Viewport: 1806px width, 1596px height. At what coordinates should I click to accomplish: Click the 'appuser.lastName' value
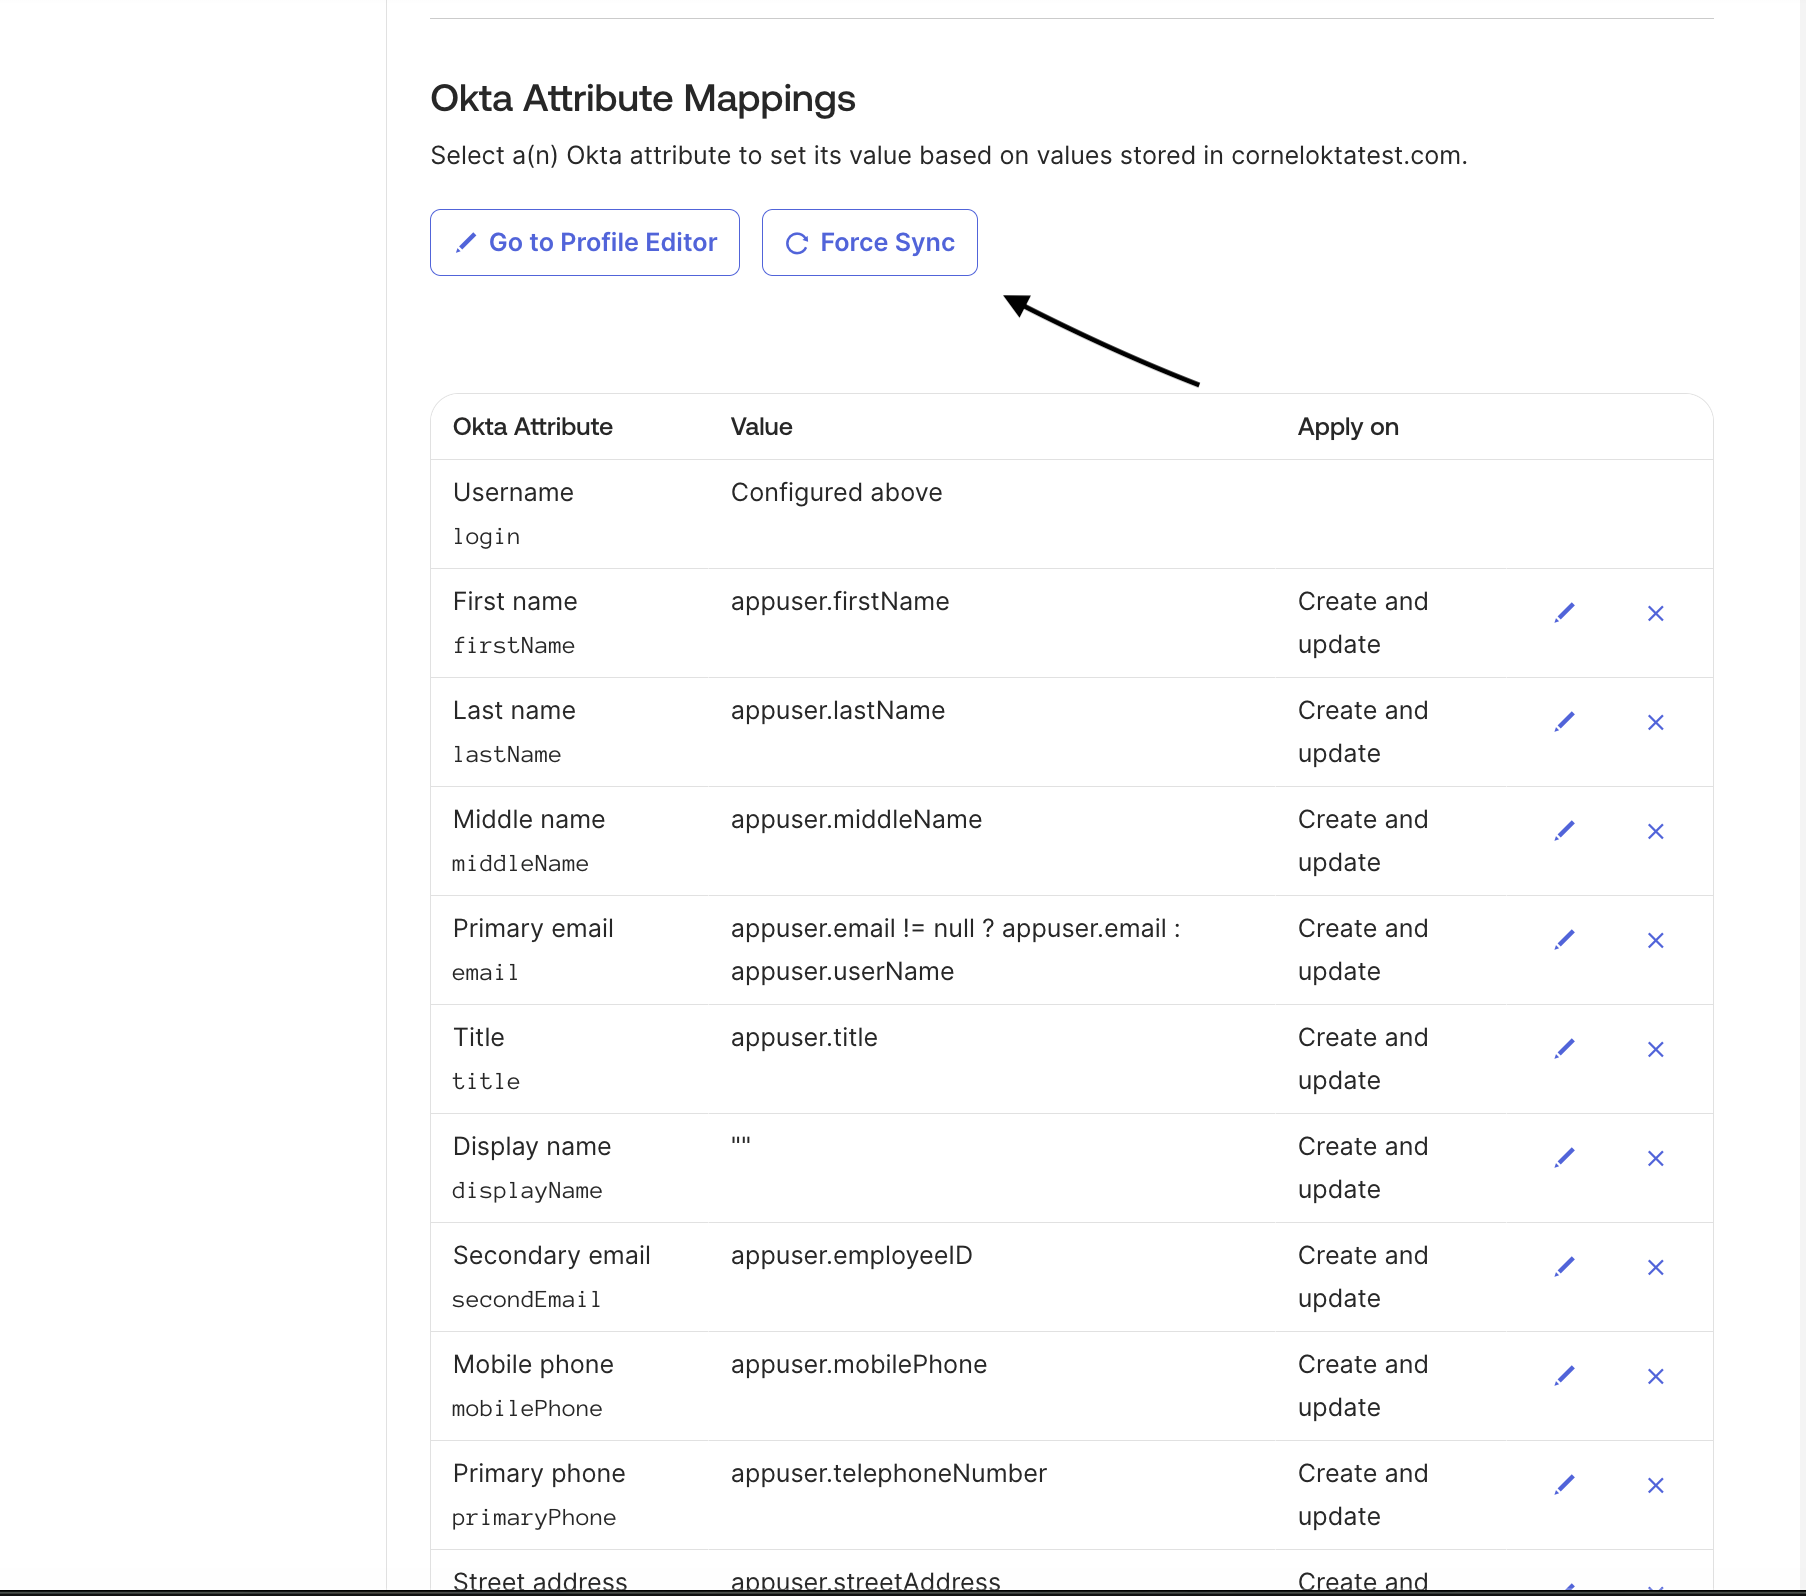pyautogui.click(x=838, y=710)
